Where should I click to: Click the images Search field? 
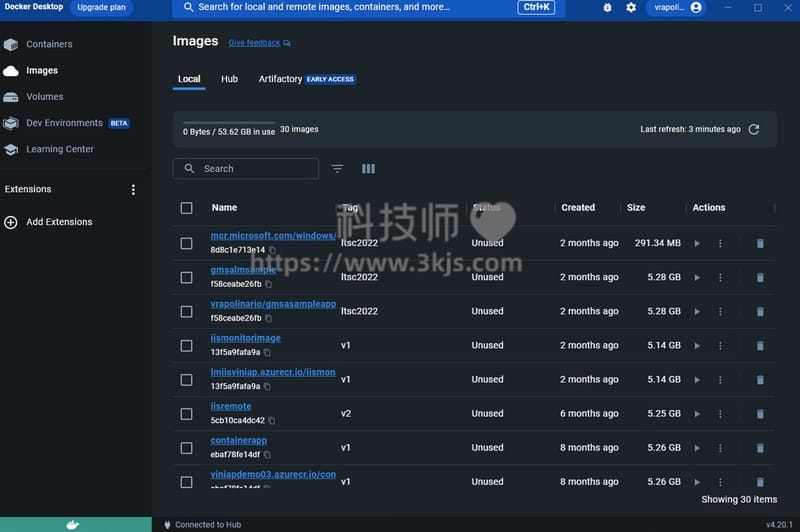246,169
